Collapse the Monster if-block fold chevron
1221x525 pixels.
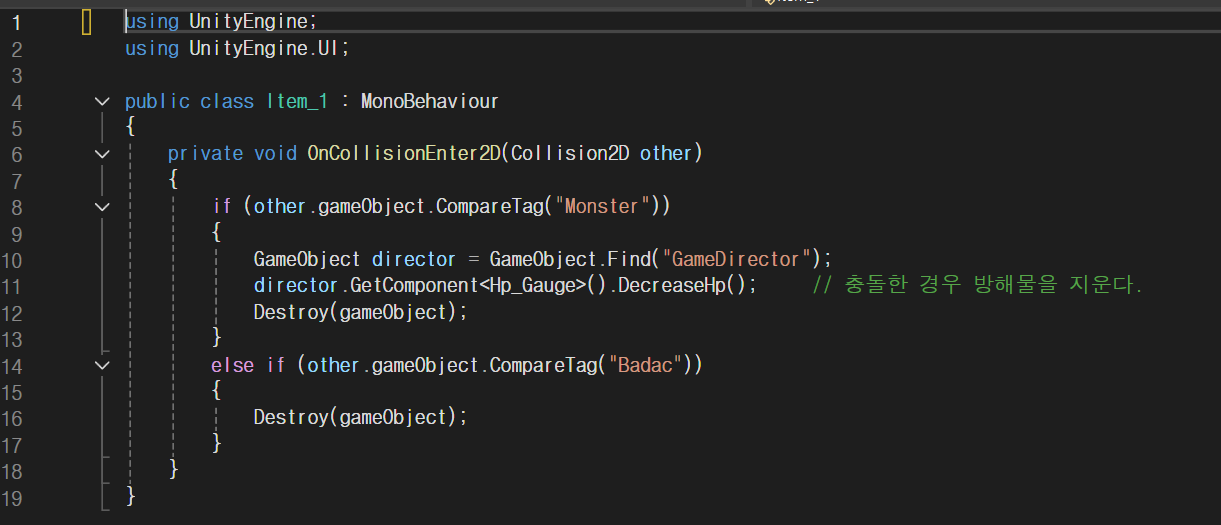click(101, 207)
